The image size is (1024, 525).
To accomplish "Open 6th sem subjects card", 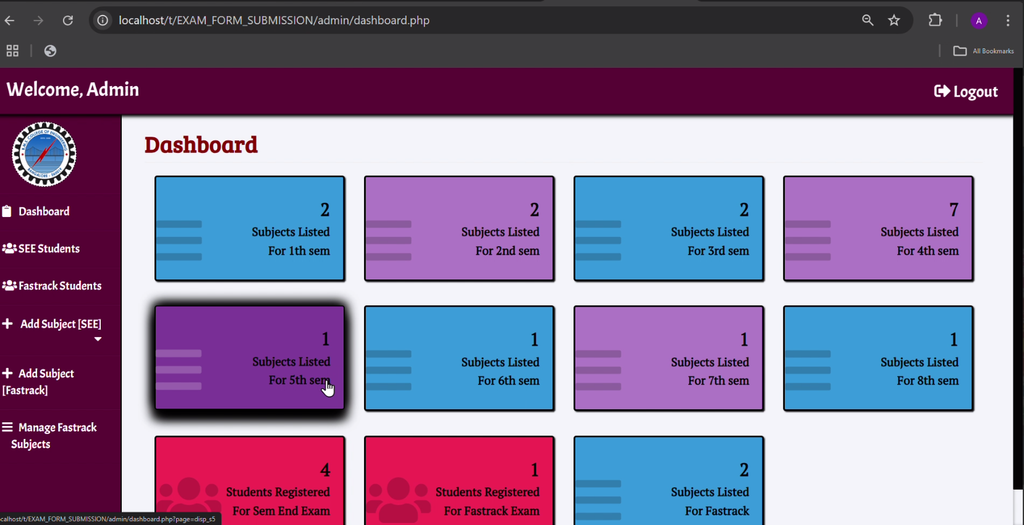I will (x=459, y=358).
